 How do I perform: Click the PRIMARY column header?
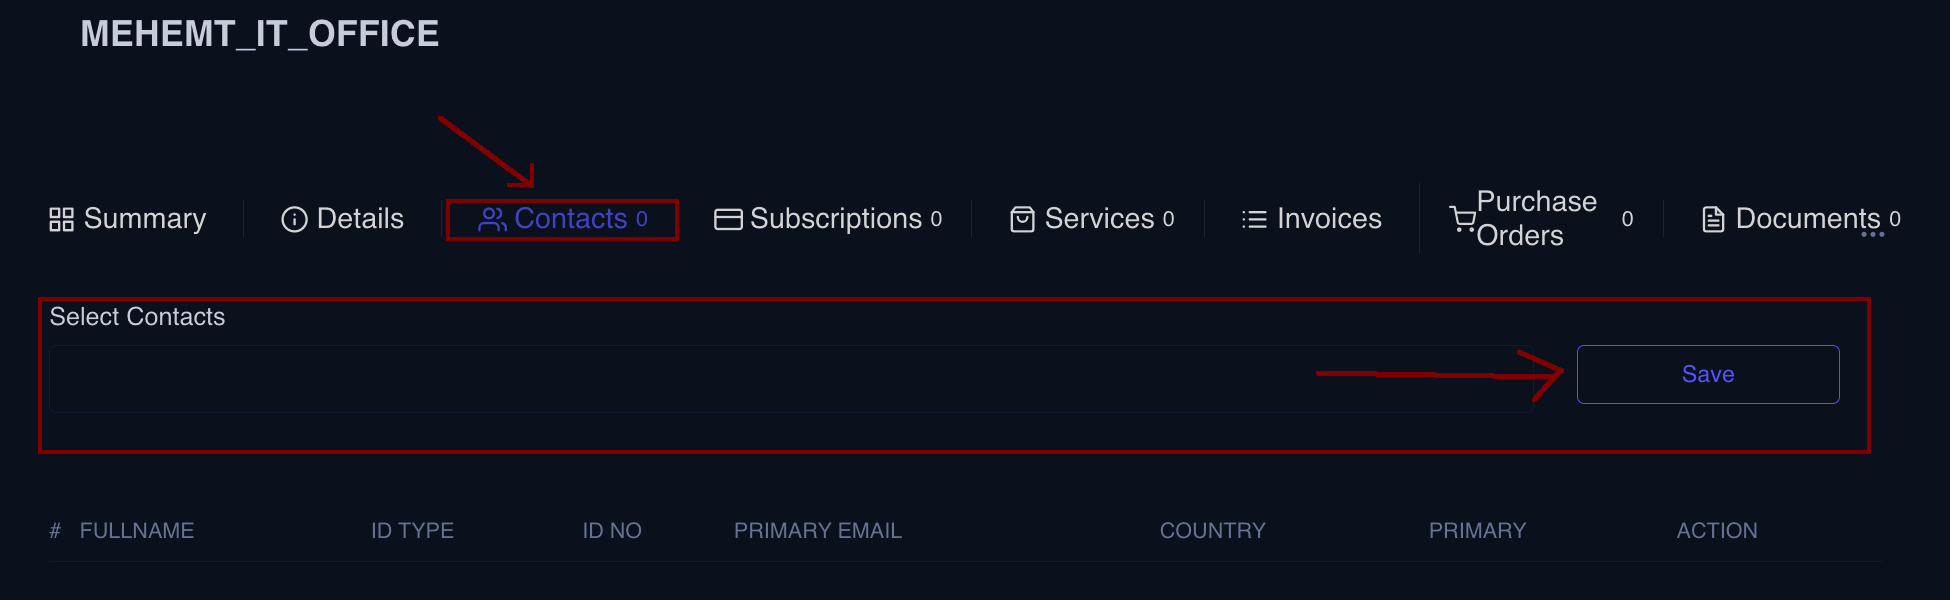1477,531
